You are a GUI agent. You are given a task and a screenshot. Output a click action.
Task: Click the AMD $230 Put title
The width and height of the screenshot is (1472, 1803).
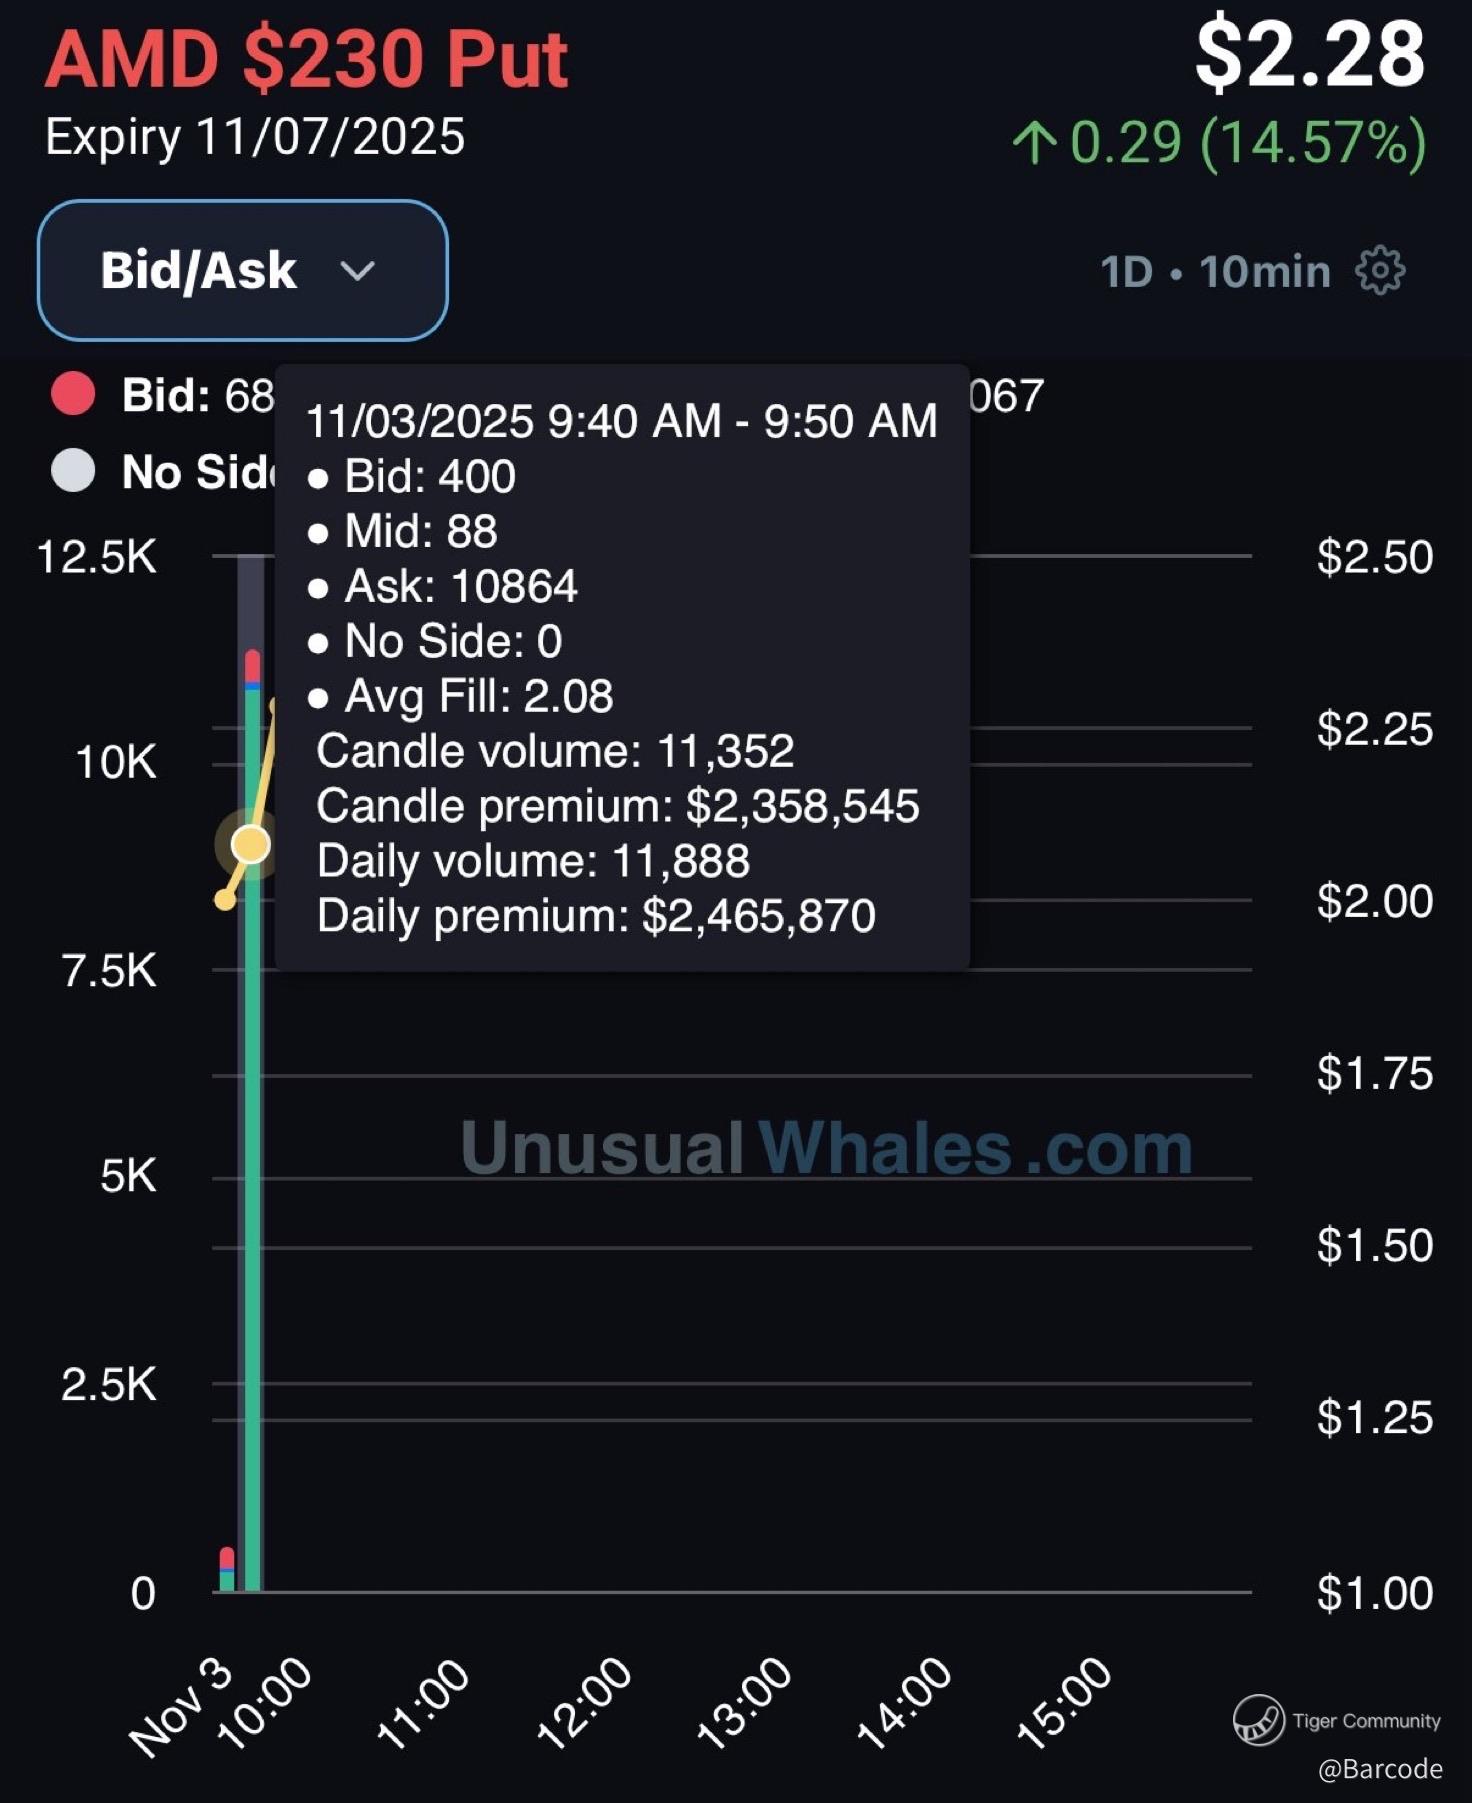click(x=306, y=58)
